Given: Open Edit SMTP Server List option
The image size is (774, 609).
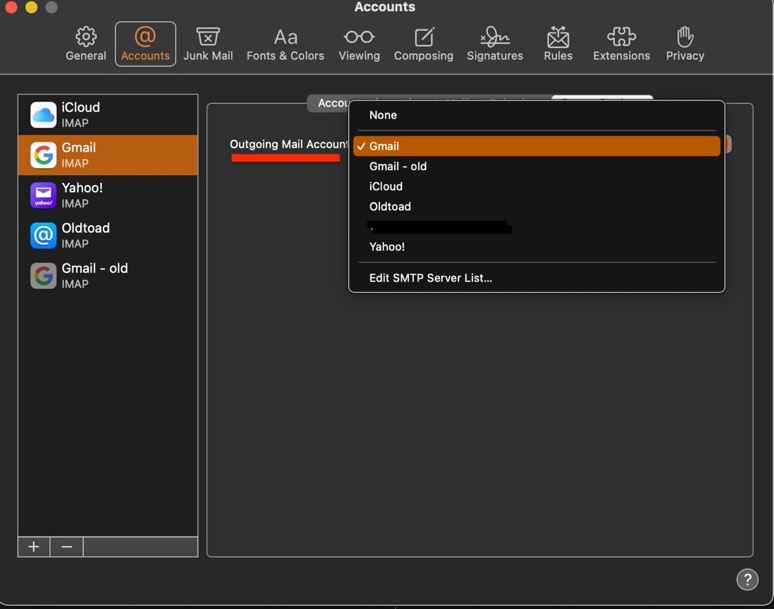Looking at the screenshot, I should click(x=537, y=278).
